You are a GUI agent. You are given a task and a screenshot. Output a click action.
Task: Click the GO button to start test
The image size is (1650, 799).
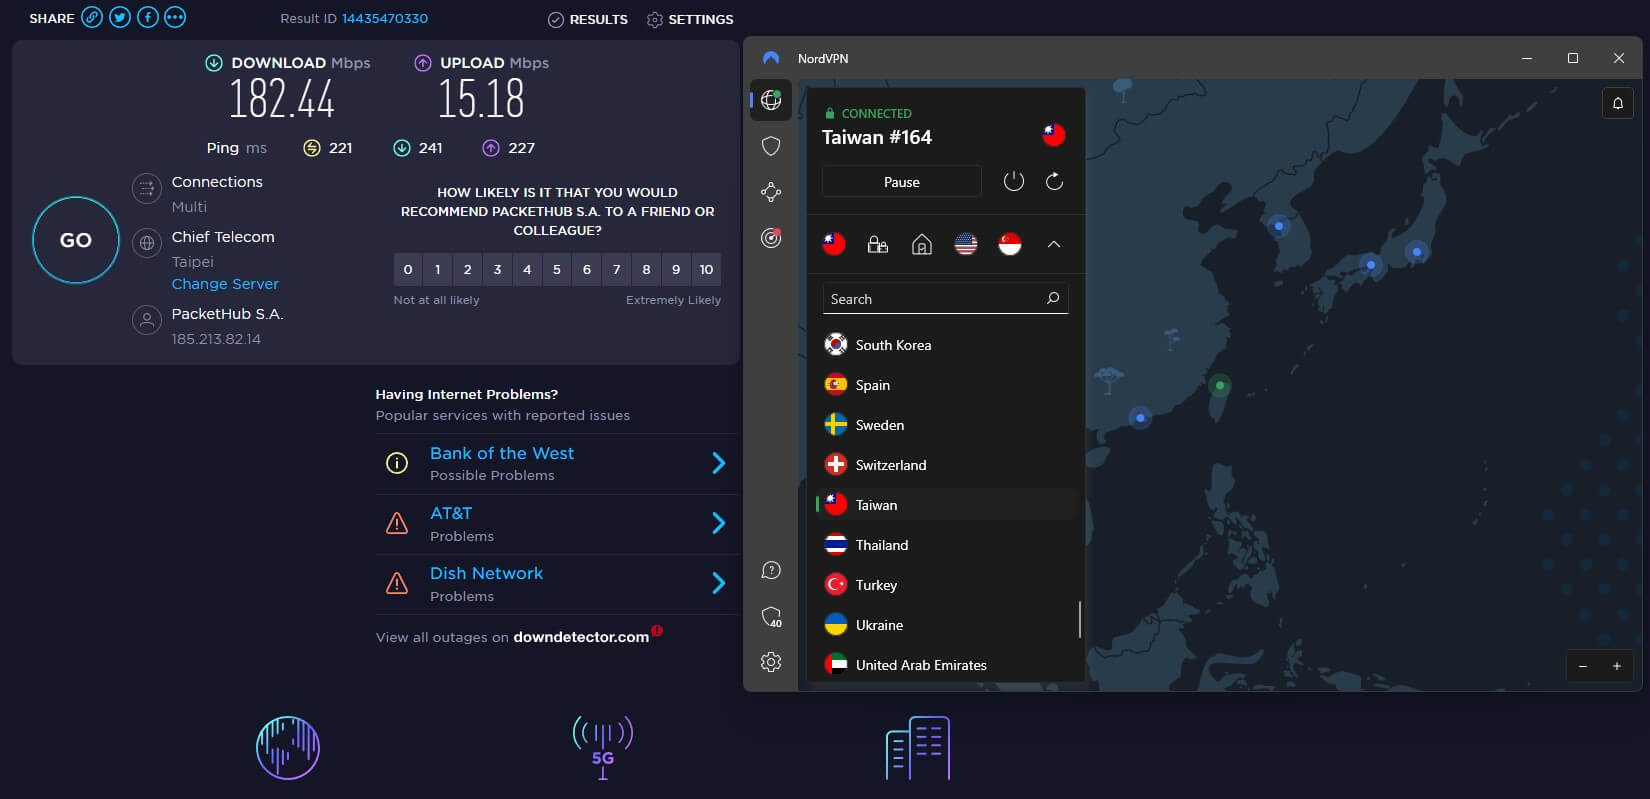coord(76,240)
